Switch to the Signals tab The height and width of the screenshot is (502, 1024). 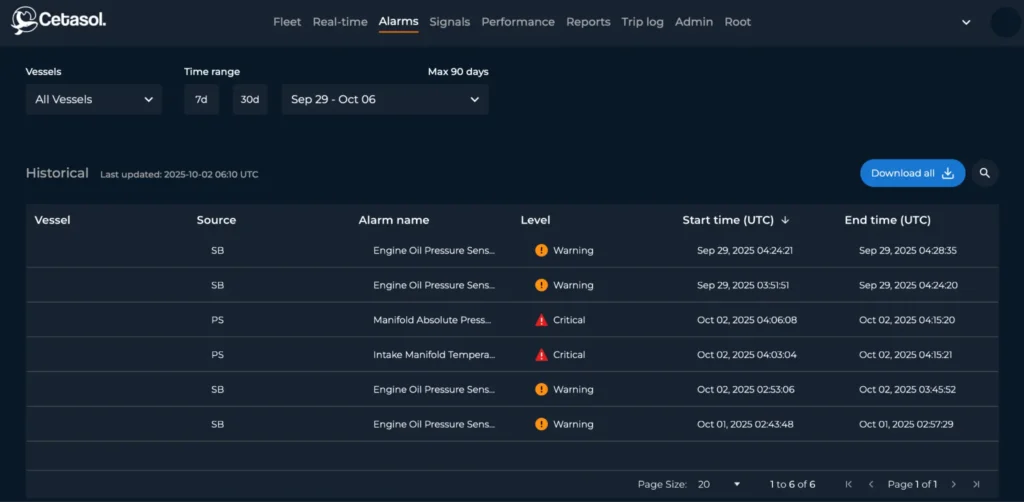[x=449, y=22]
